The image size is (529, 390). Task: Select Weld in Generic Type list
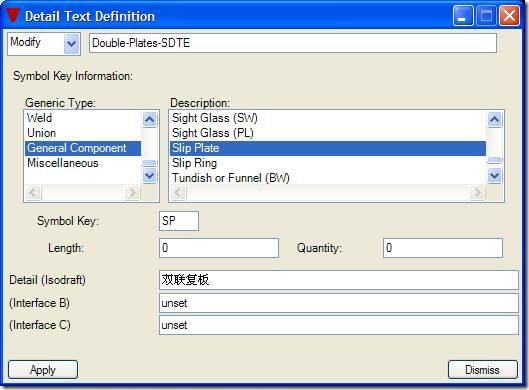coord(83,118)
